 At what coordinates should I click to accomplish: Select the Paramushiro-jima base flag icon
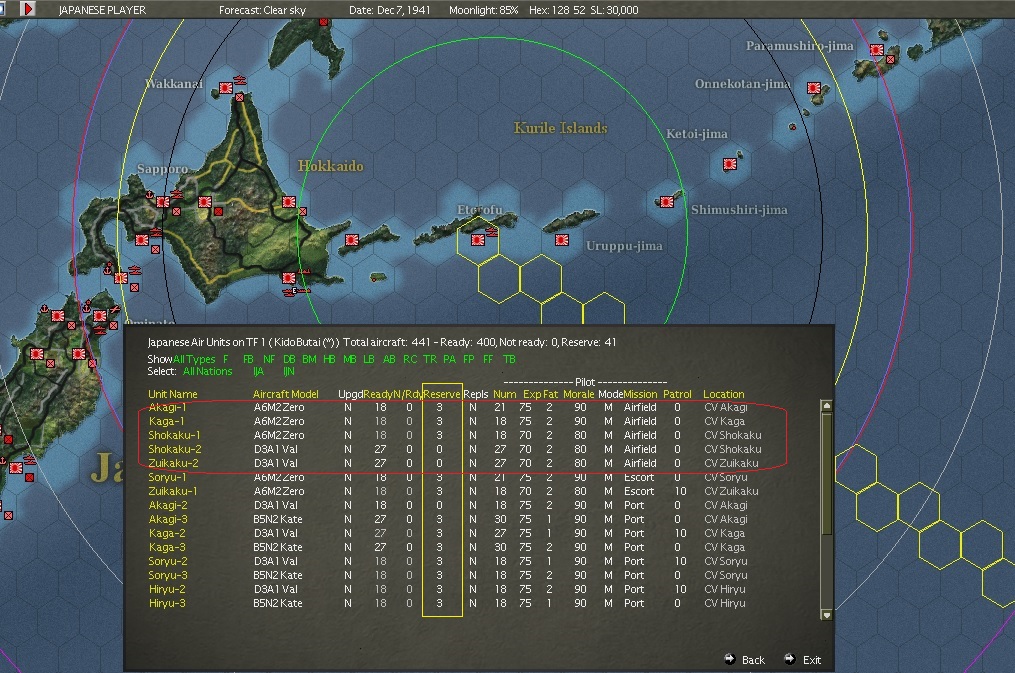[x=877, y=50]
